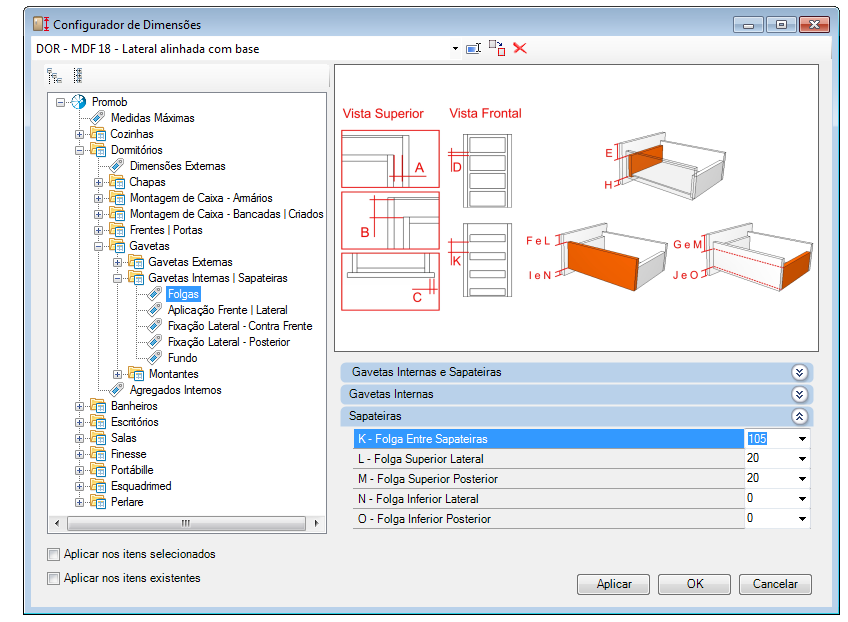The height and width of the screenshot is (622, 848).
Task: Click the Configurador de Dimensões title icon
Action: (41, 24)
